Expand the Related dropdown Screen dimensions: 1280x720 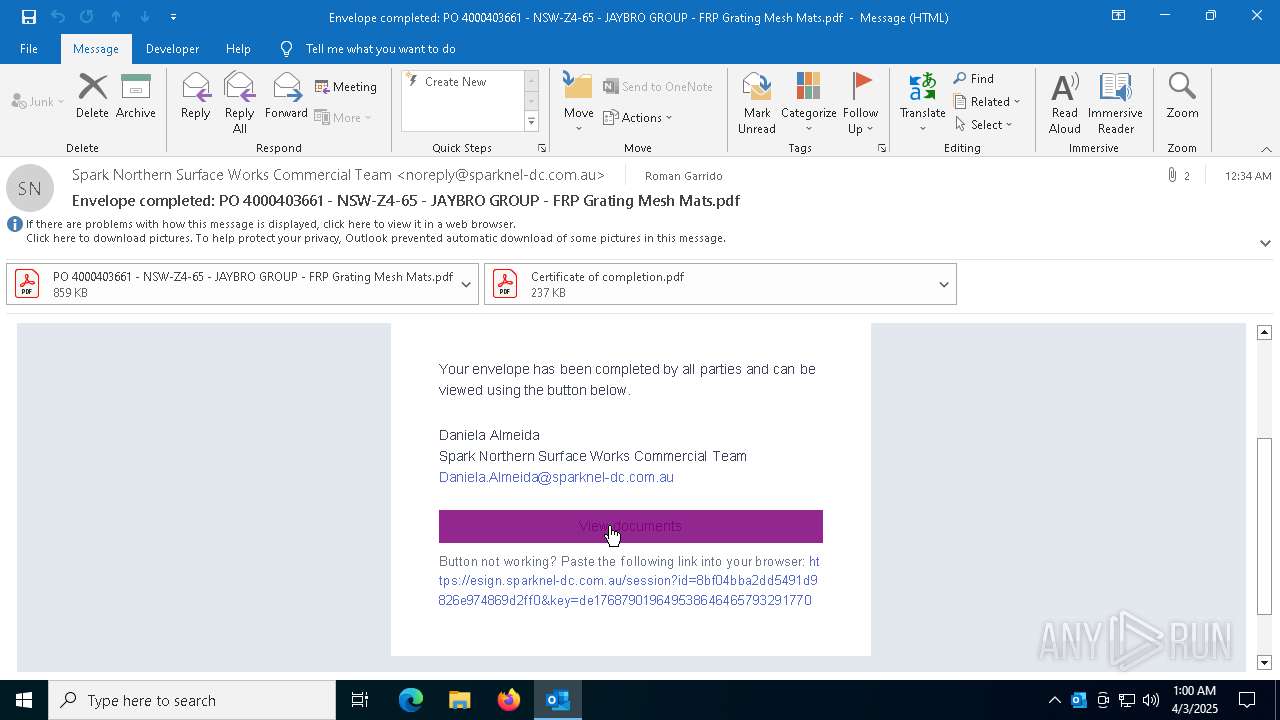click(987, 101)
